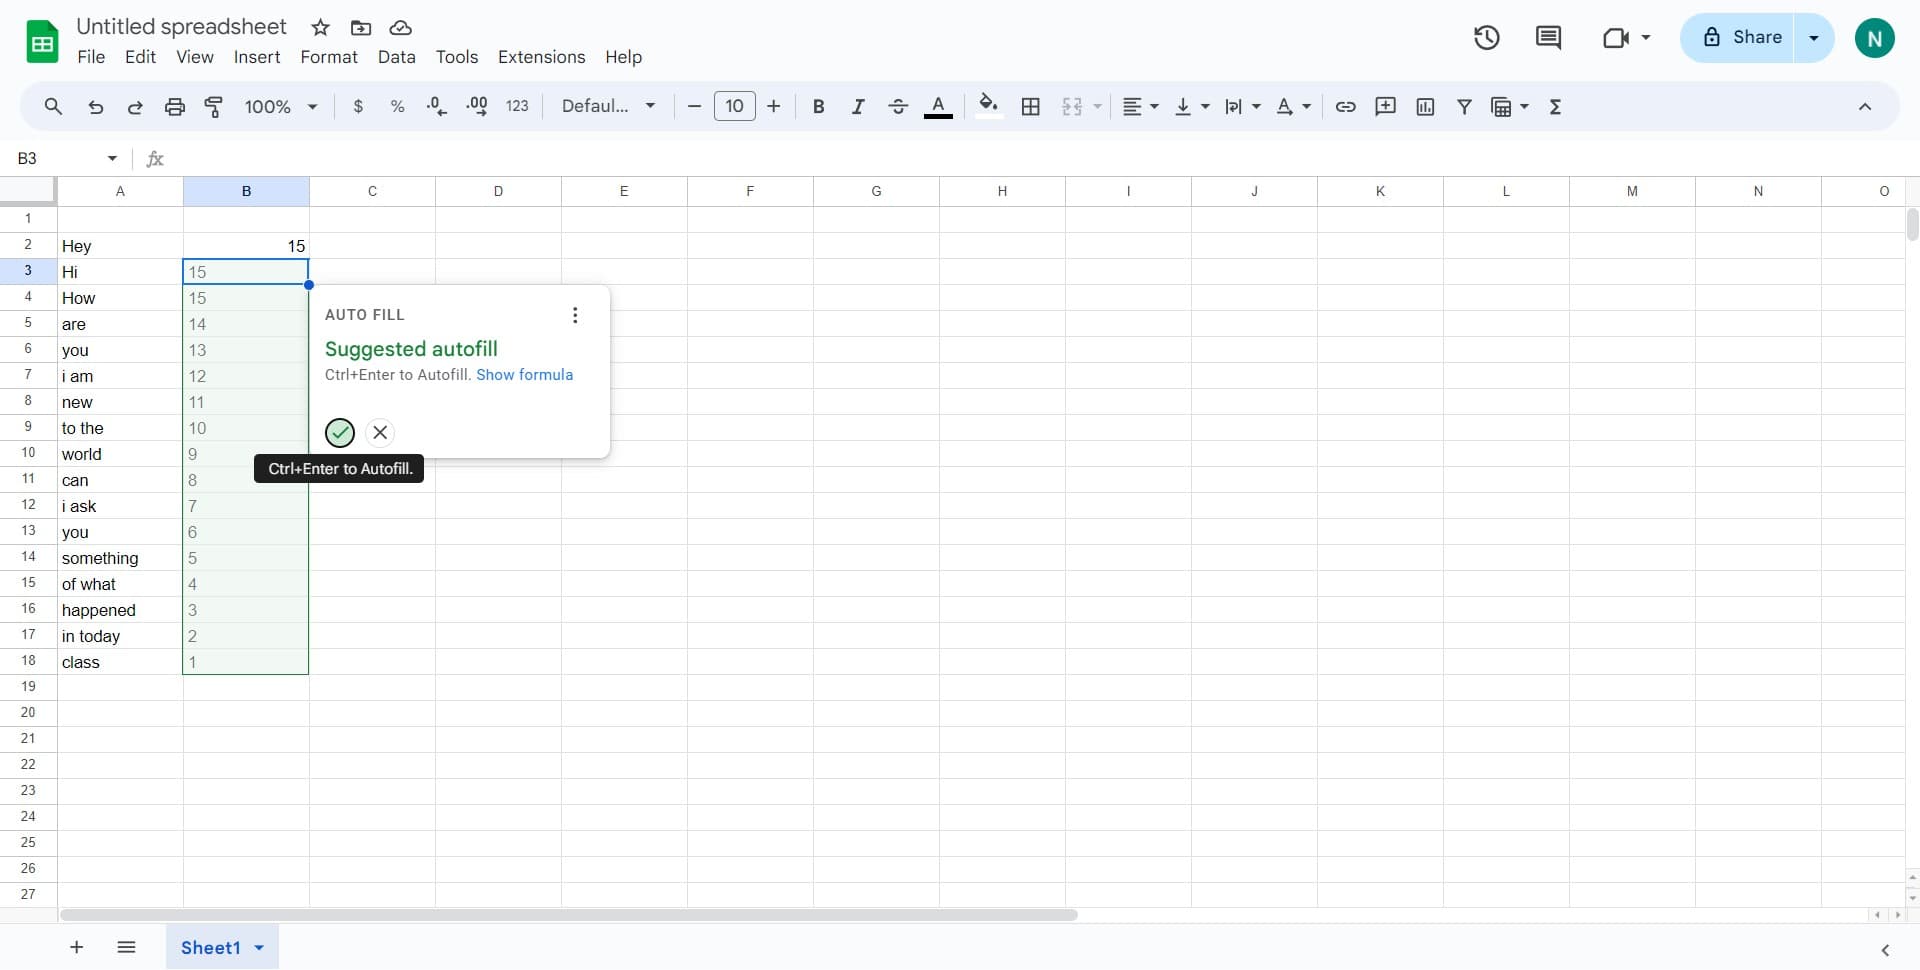The image size is (1920, 970).
Task: Toggle italic formatting
Action: 857,107
